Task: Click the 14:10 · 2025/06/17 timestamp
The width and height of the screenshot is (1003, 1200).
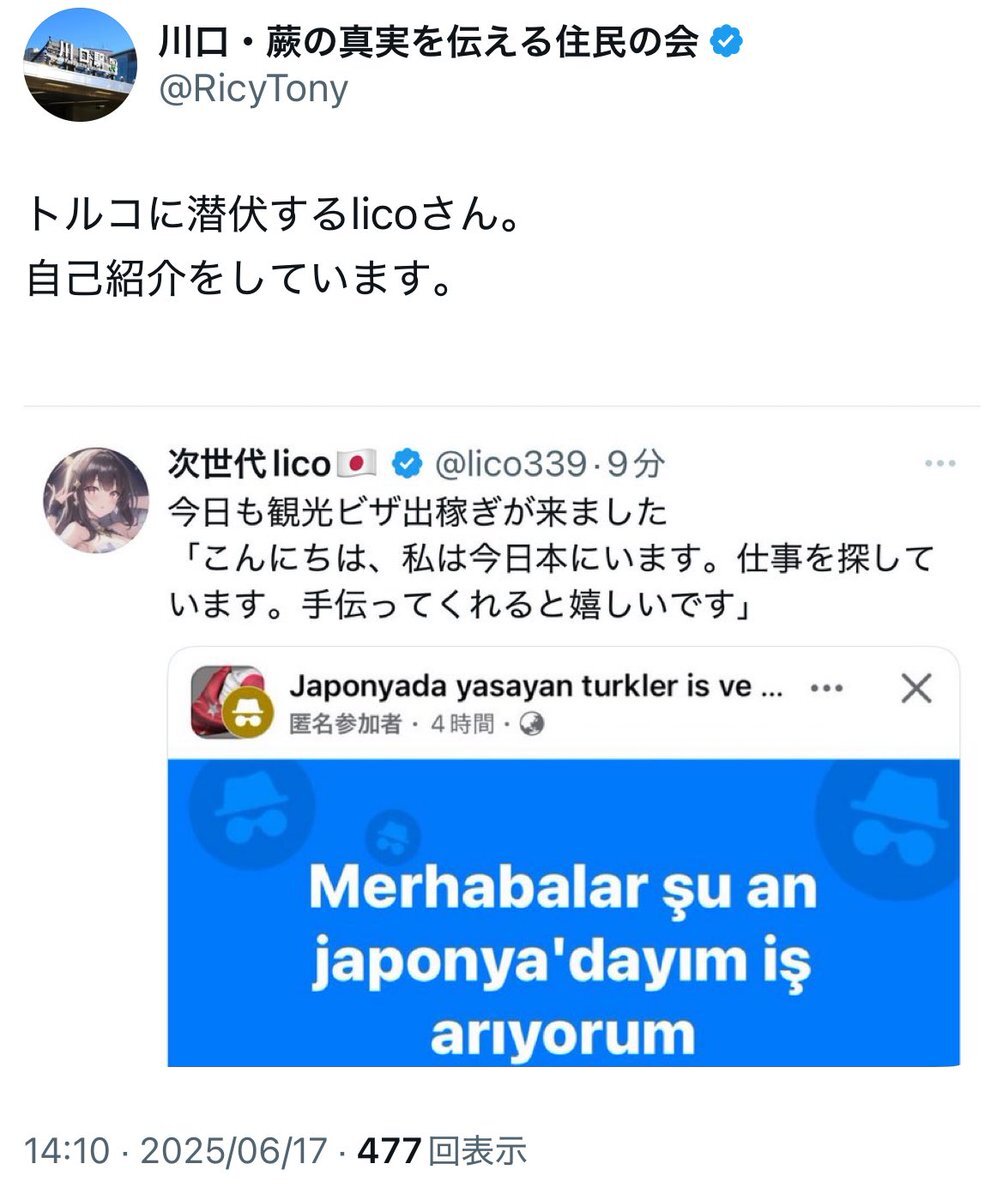Action: pyautogui.click(x=175, y=1152)
